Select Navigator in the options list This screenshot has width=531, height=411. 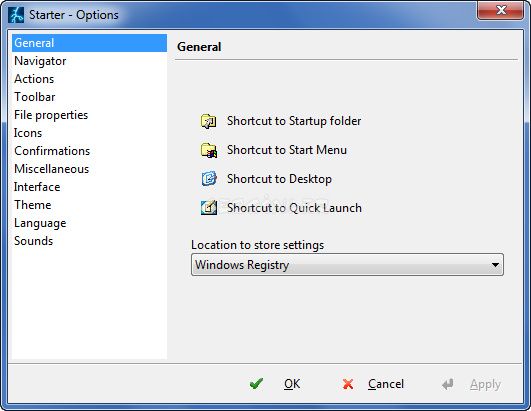(40, 61)
